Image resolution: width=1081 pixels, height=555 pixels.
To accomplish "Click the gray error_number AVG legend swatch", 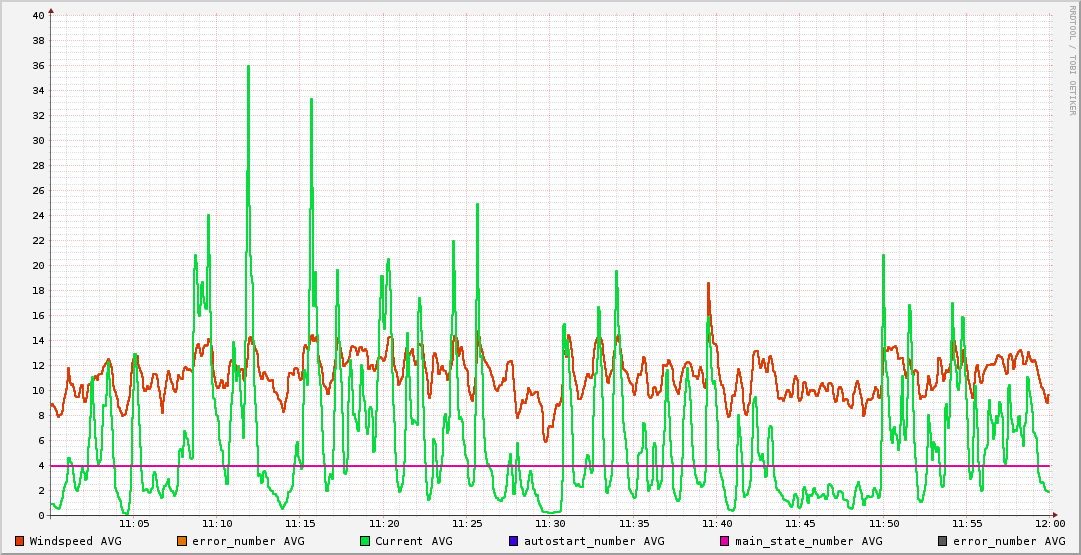I will tap(943, 541).
